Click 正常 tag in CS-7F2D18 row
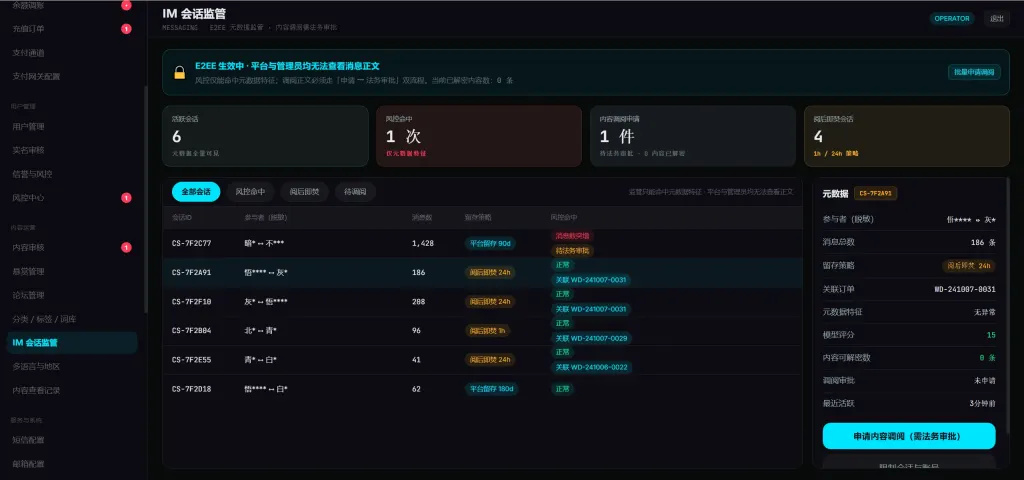The width and height of the screenshot is (1024, 480). (x=562, y=389)
